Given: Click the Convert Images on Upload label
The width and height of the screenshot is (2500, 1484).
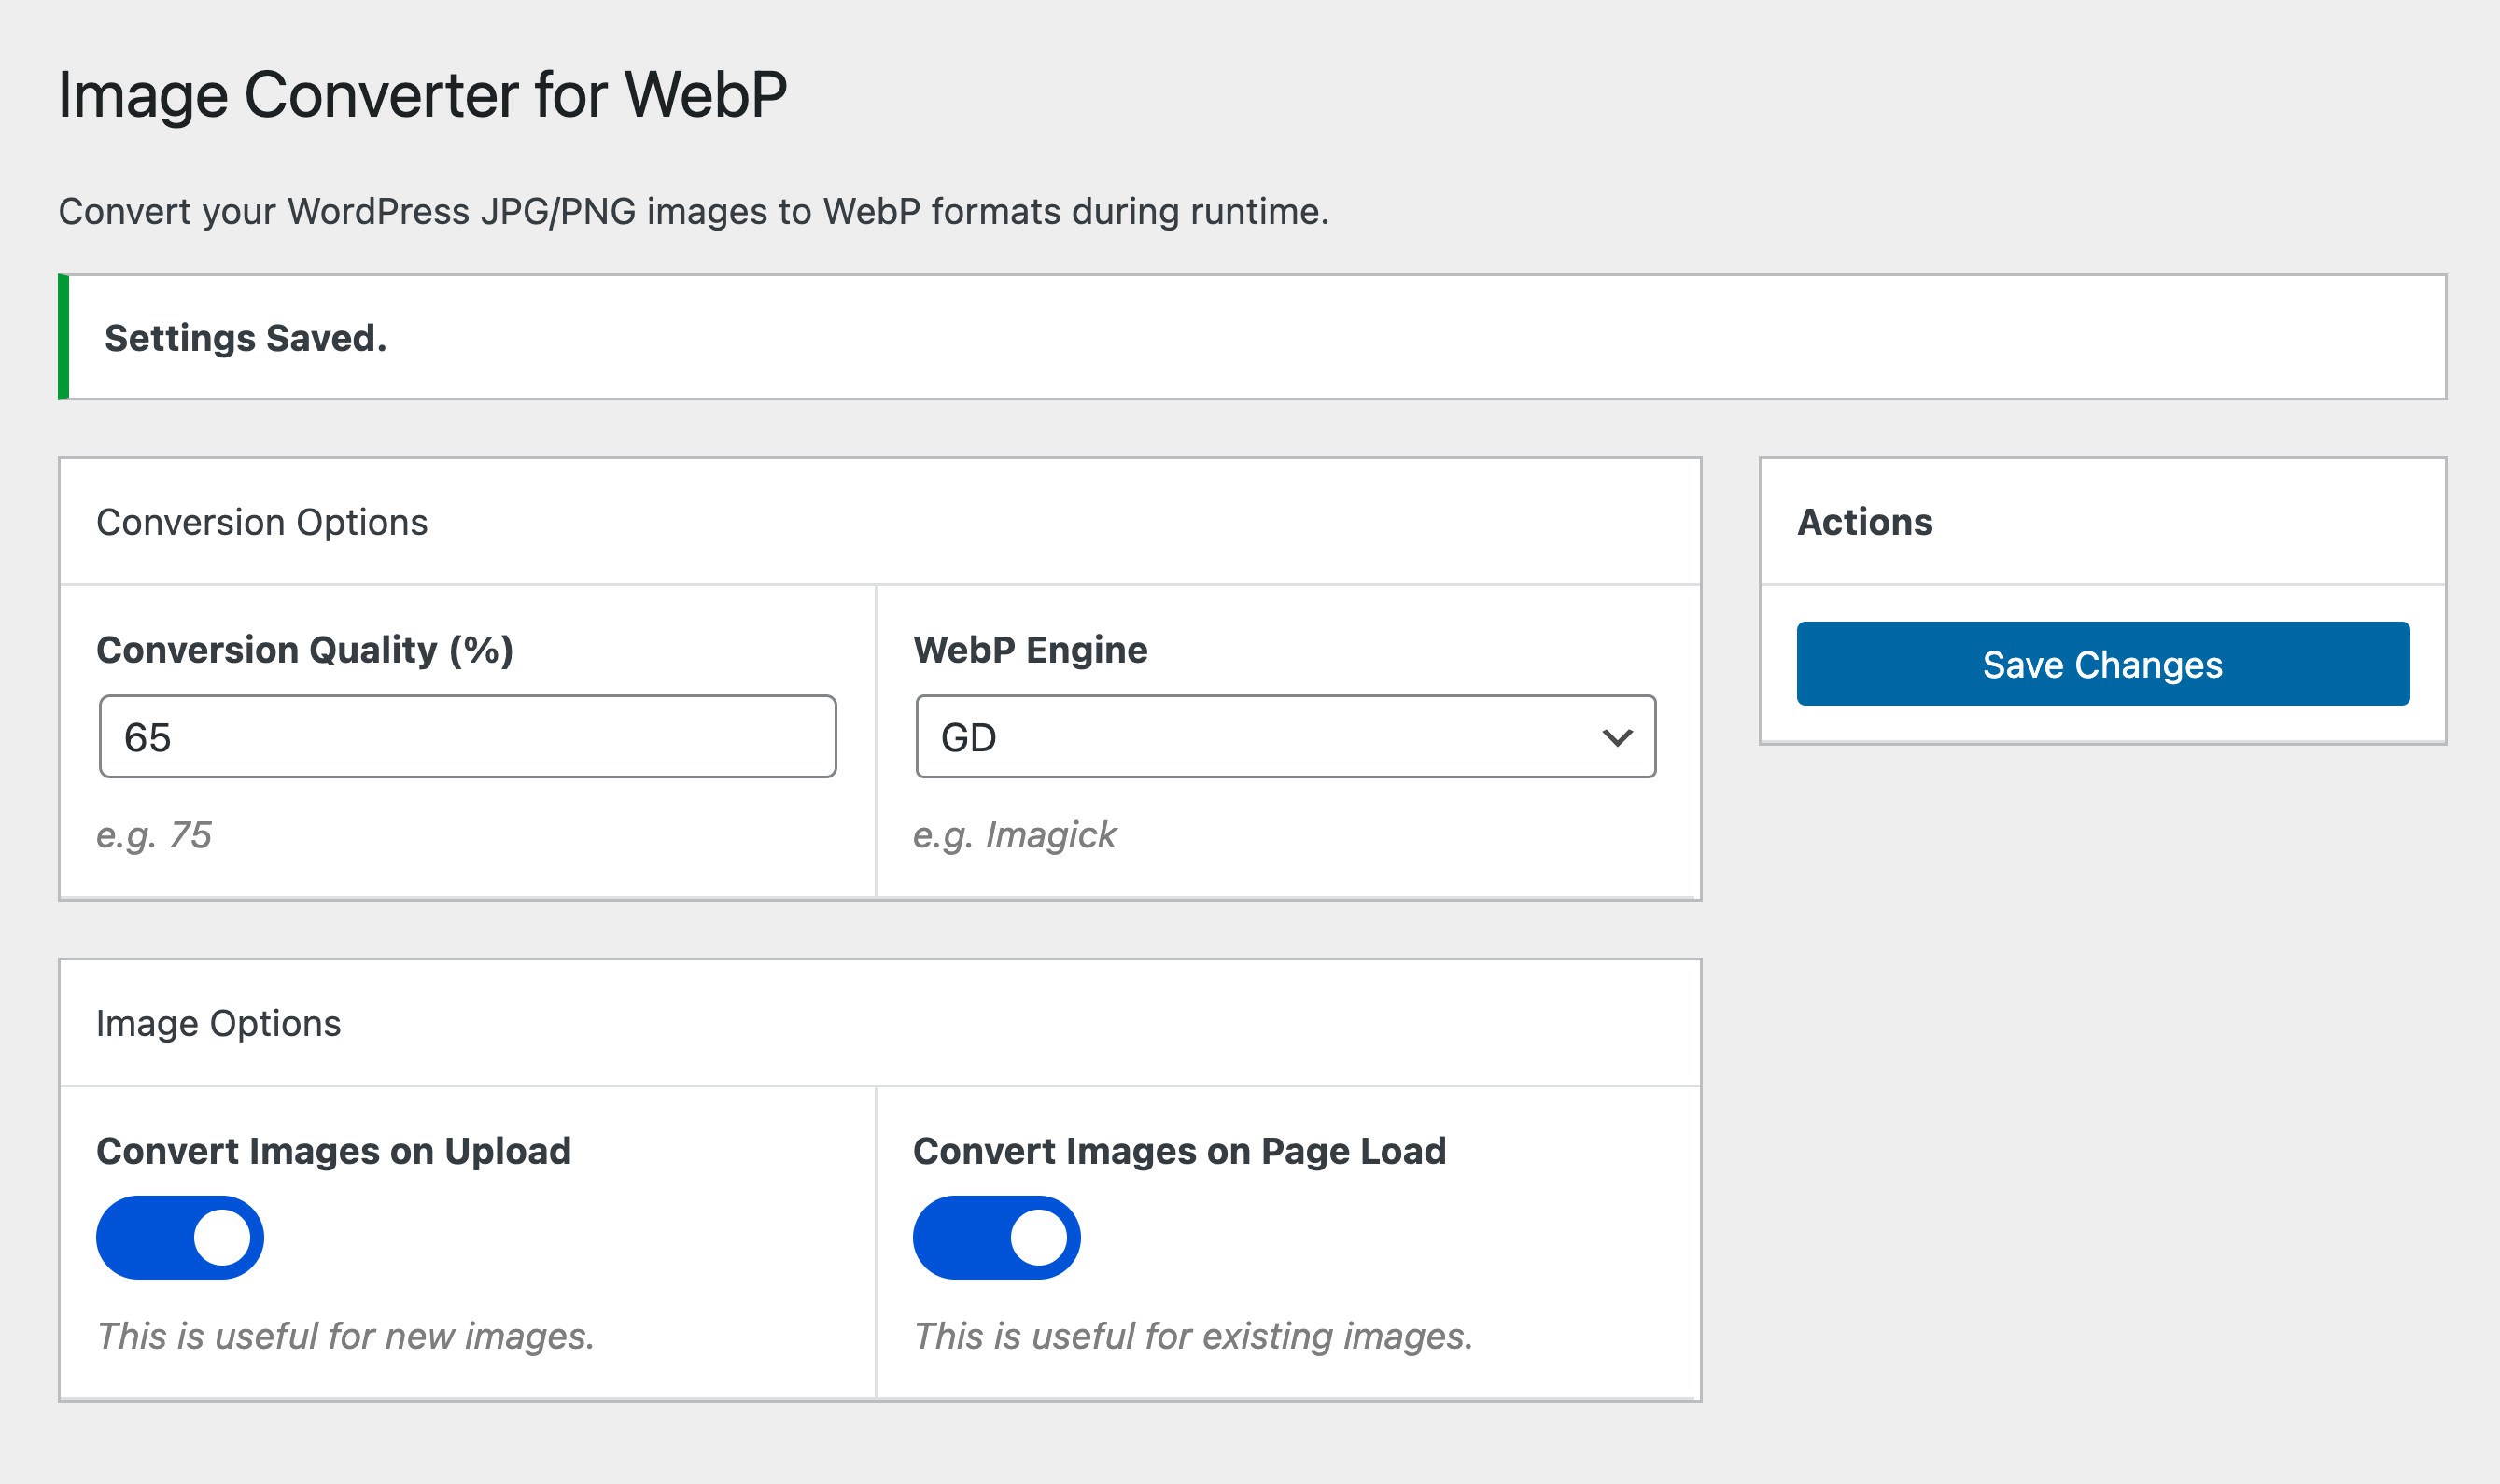Looking at the screenshot, I should tap(333, 1151).
